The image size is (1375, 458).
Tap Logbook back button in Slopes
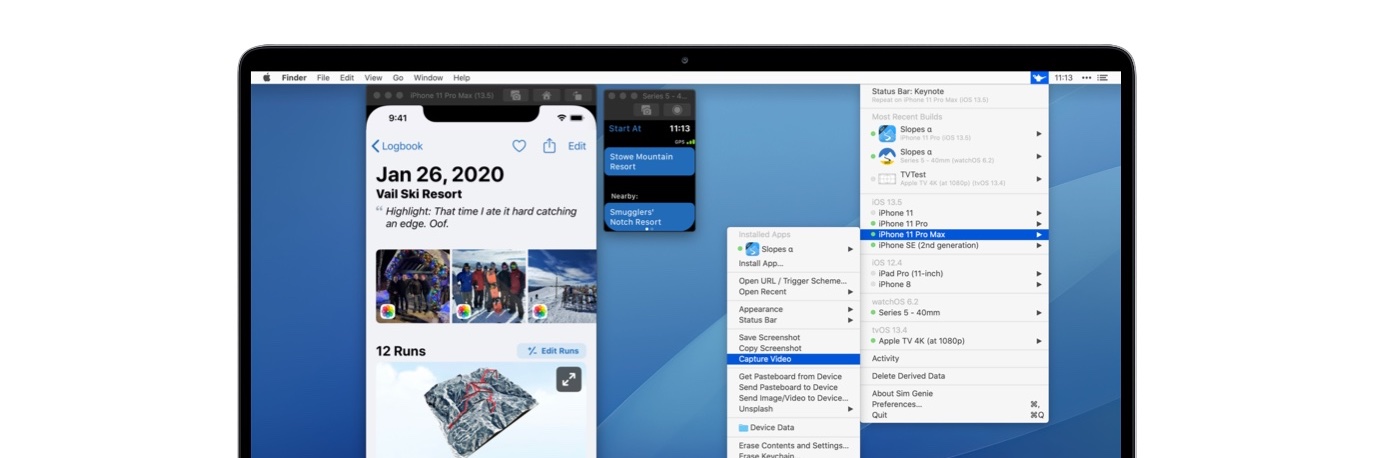click(x=397, y=146)
